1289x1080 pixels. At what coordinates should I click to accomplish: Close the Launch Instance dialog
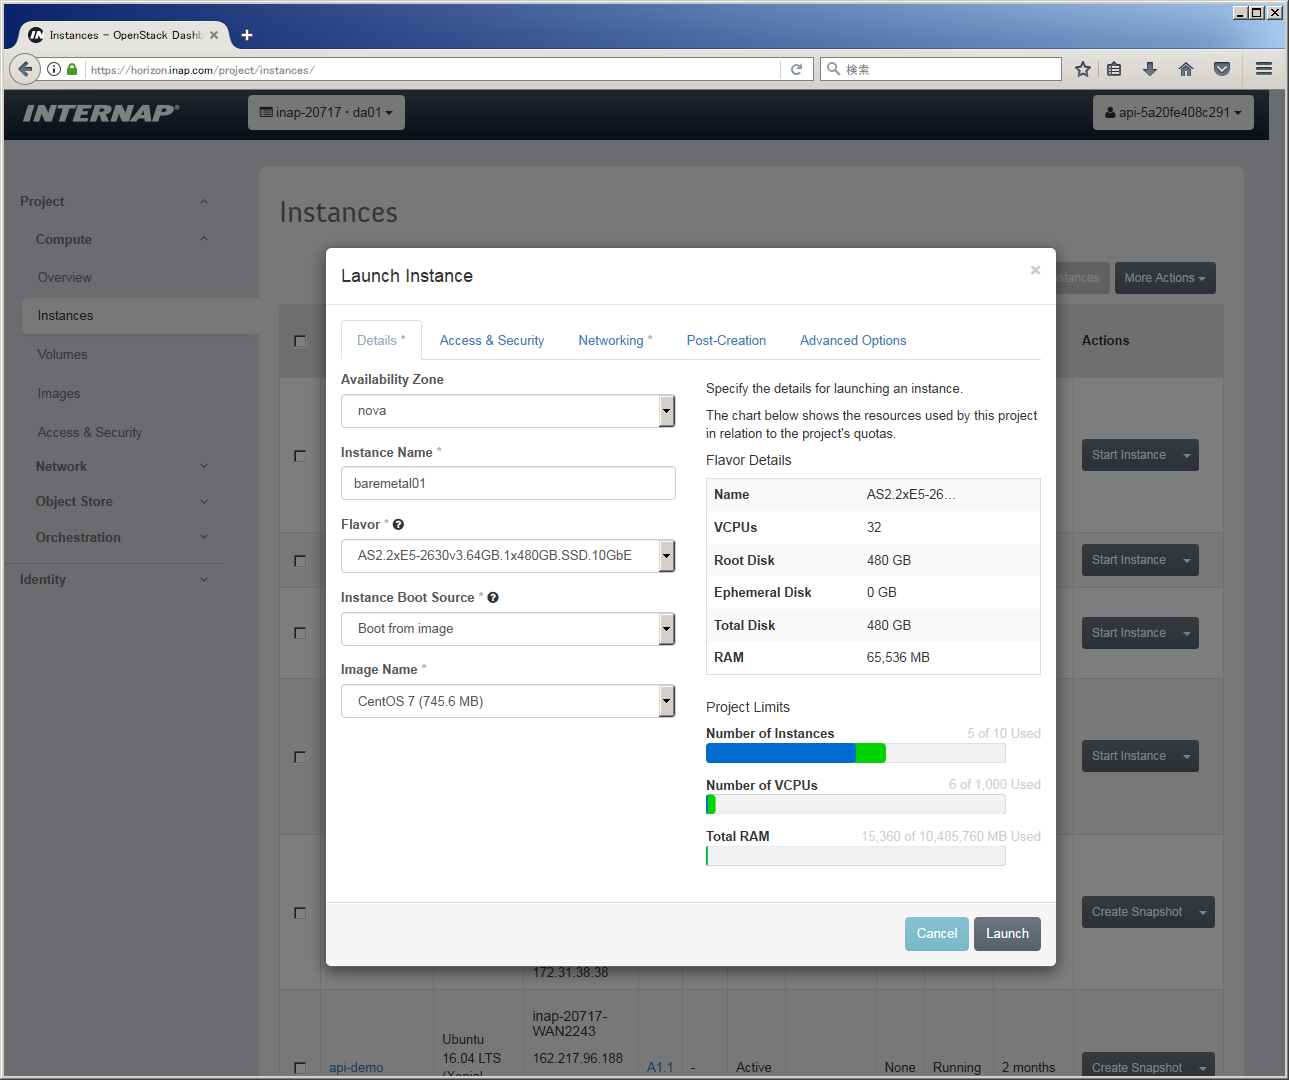tap(1035, 270)
